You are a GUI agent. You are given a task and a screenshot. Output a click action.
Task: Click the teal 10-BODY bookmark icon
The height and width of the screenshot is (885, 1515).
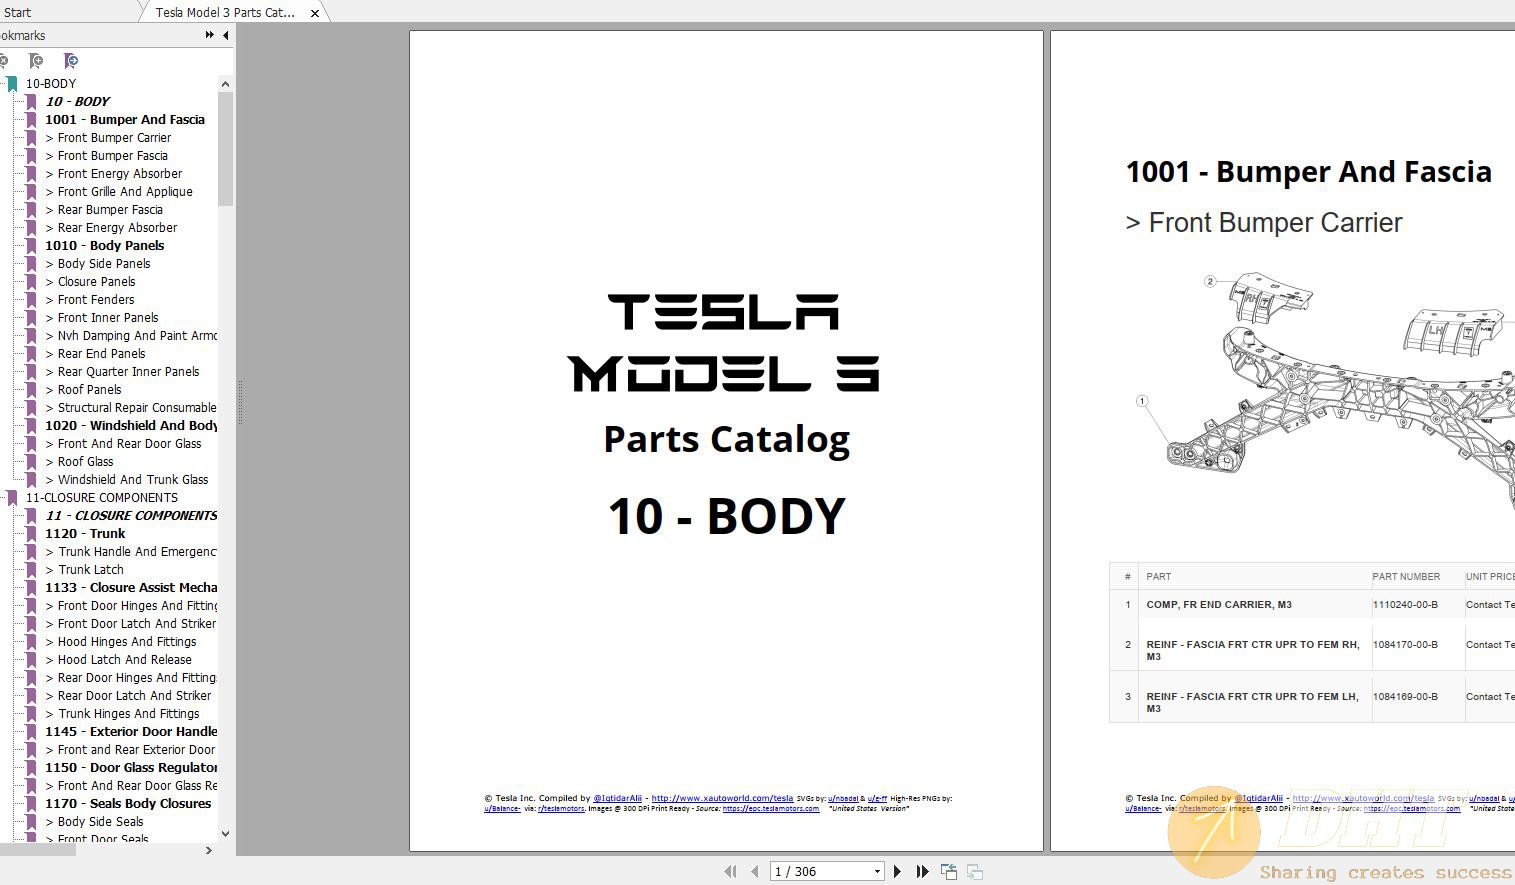(x=12, y=84)
